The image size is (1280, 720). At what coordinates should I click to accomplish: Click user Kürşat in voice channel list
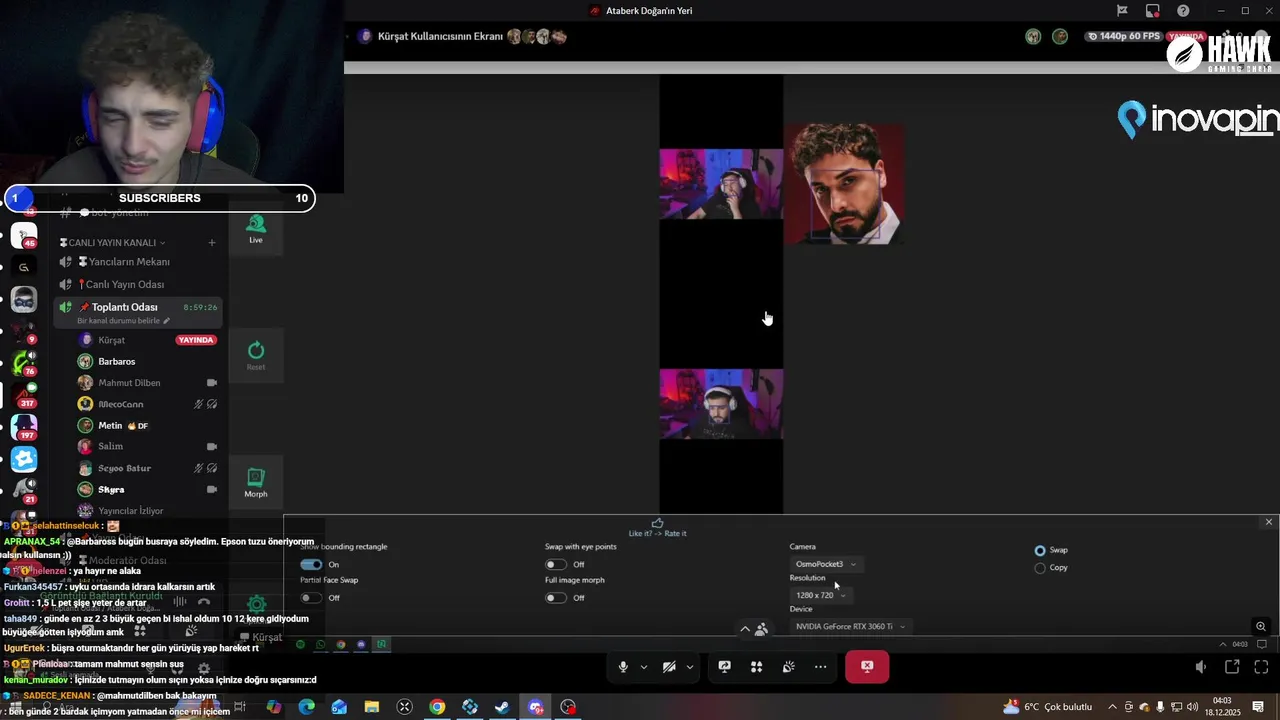pos(148,340)
